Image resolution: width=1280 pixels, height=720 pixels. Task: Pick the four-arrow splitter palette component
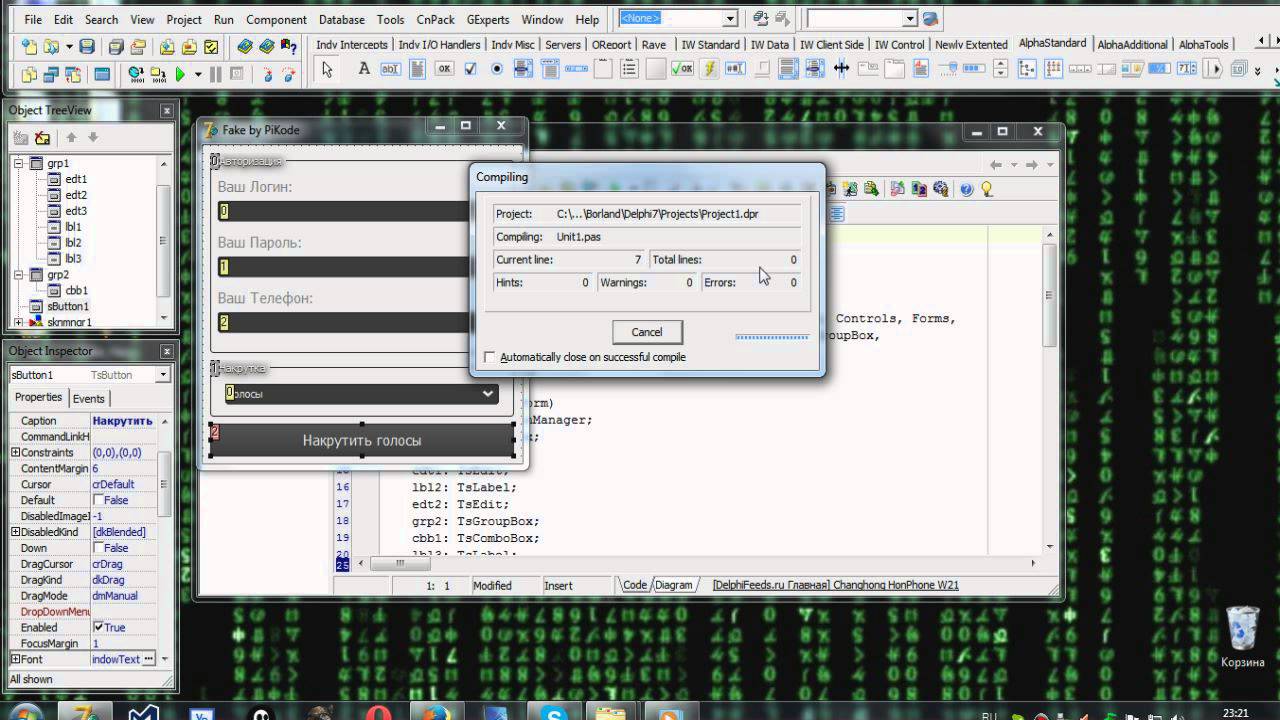pyautogui.click(x=841, y=69)
